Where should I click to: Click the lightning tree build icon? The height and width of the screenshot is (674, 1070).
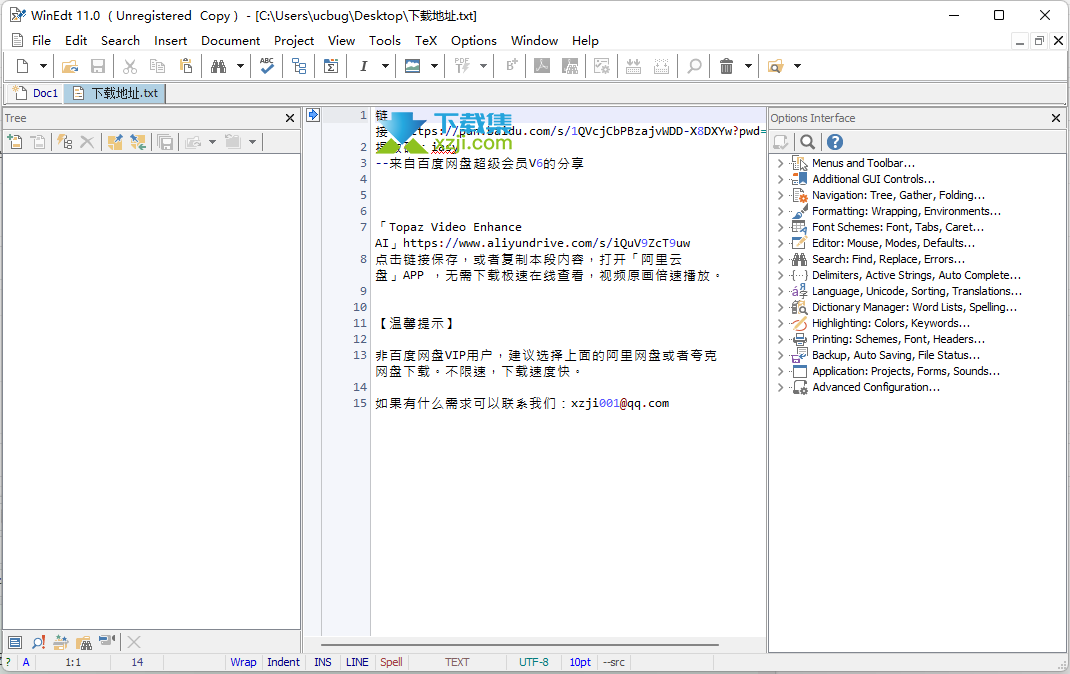(x=65, y=142)
